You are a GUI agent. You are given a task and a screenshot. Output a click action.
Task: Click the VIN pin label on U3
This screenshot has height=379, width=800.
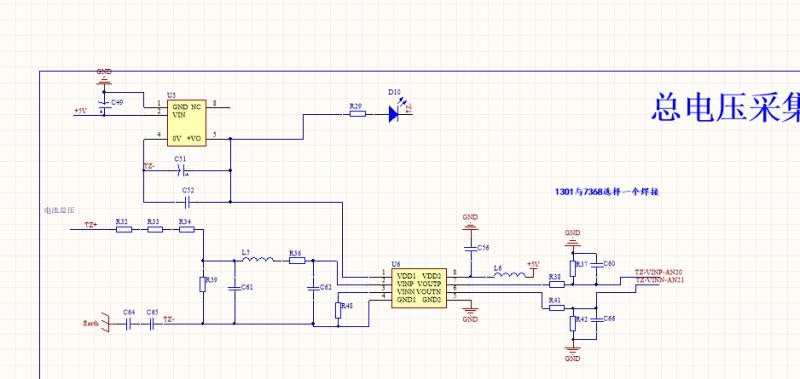[179, 115]
